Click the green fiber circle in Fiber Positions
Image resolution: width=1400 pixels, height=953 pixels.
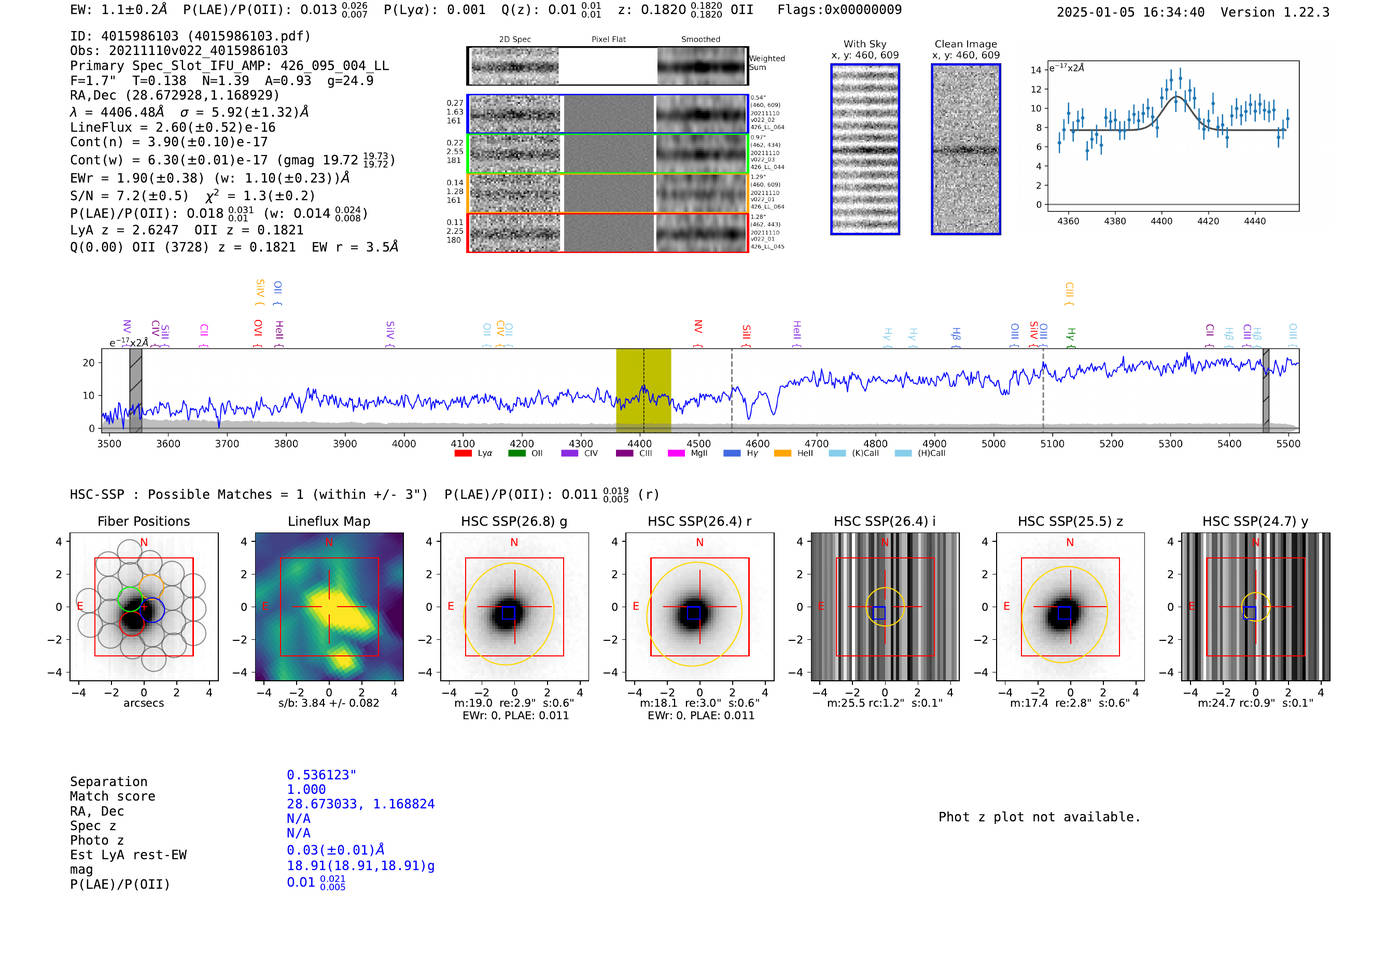[131, 598]
